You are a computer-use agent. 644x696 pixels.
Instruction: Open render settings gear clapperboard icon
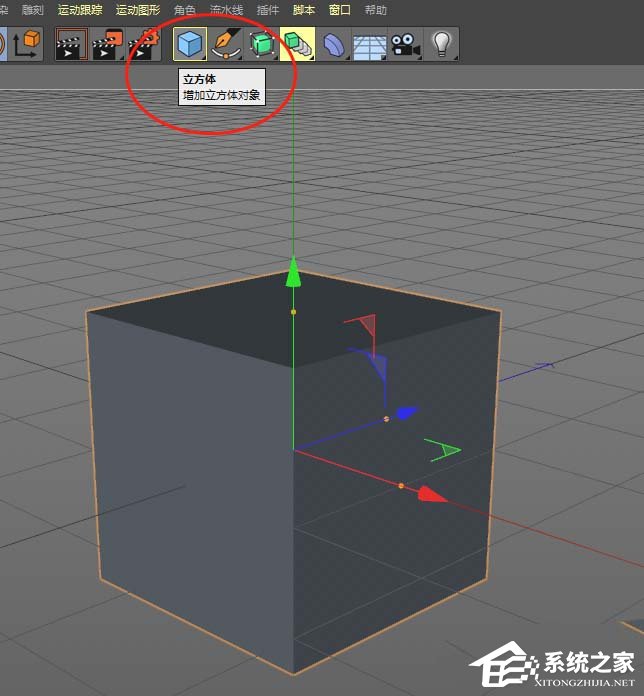[x=144, y=44]
